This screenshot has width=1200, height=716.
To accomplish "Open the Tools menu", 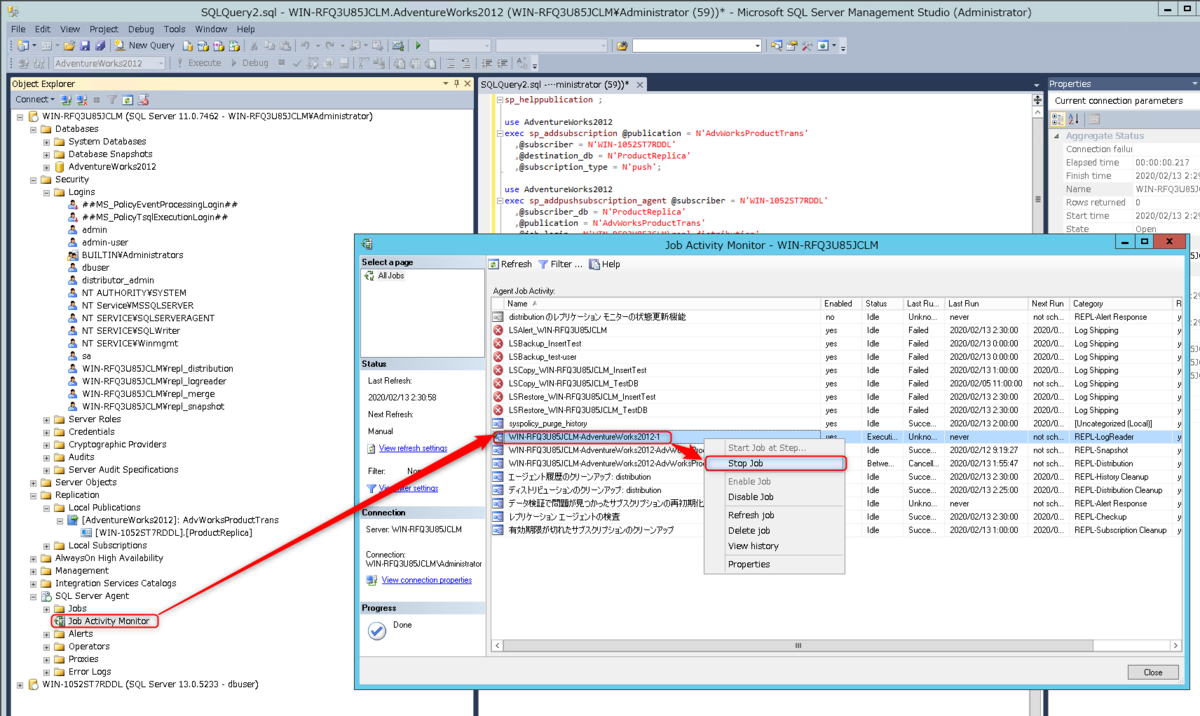I will point(174,29).
